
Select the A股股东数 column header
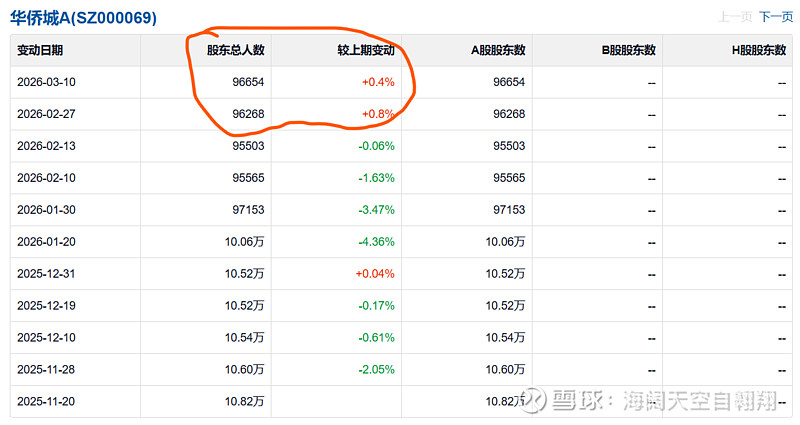click(x=498, y=50)
